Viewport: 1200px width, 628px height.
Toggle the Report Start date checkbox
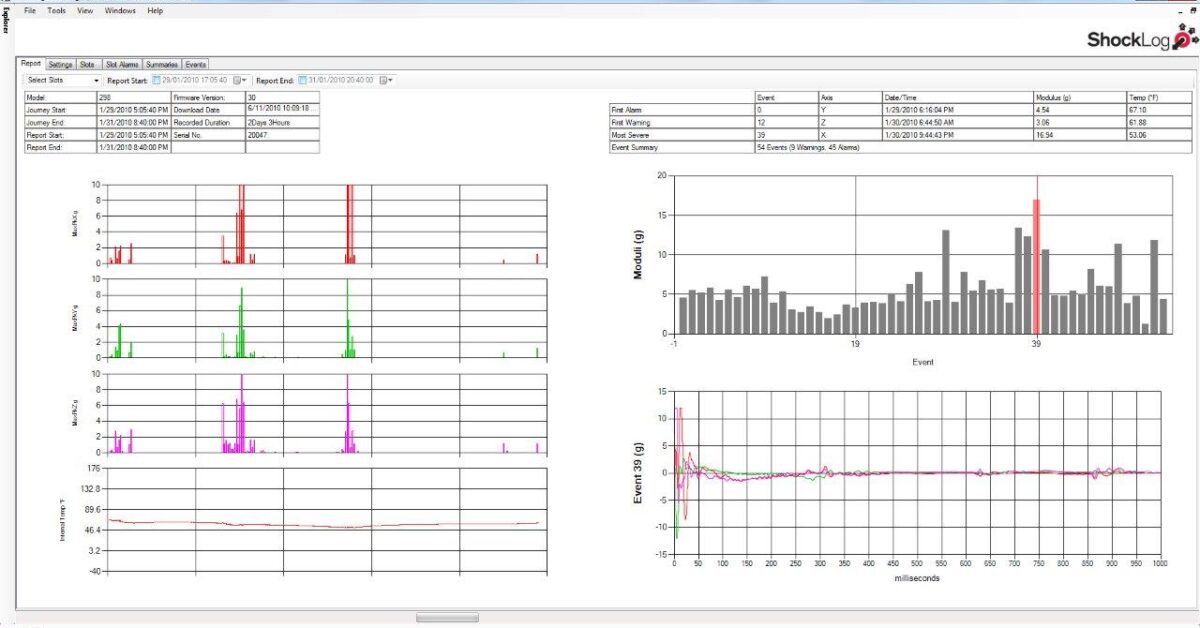click(x=155, y=80)
